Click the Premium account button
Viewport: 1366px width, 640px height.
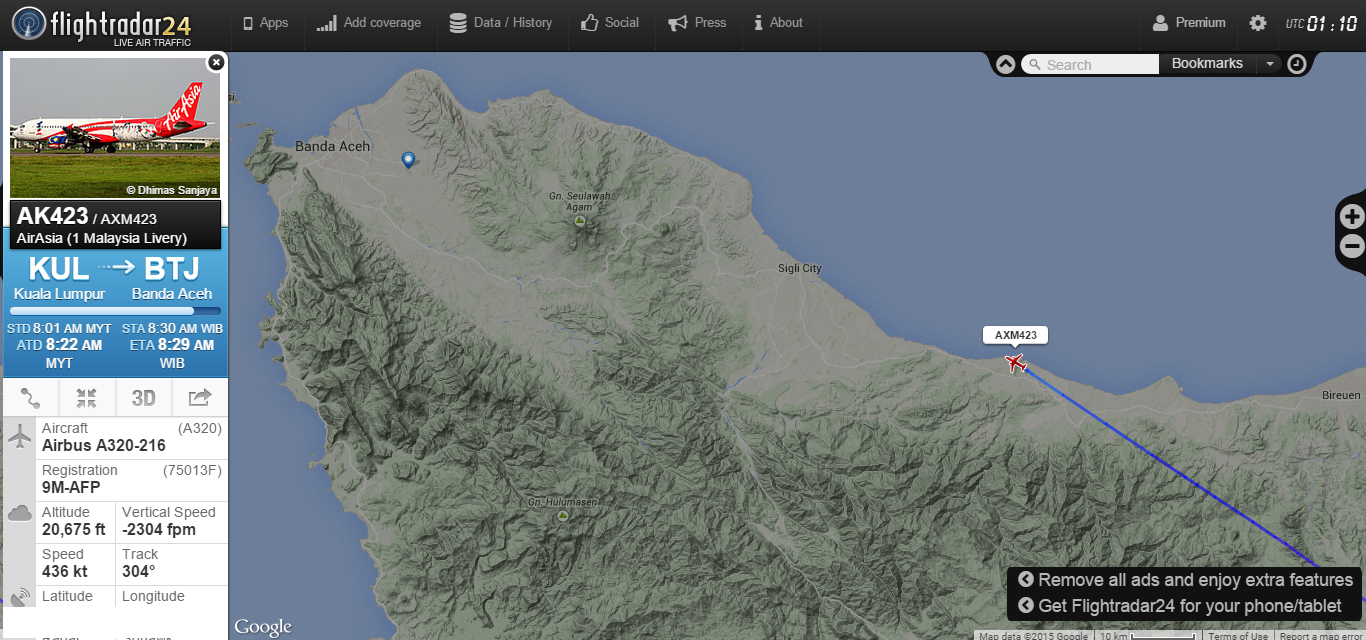point(1189,23)
